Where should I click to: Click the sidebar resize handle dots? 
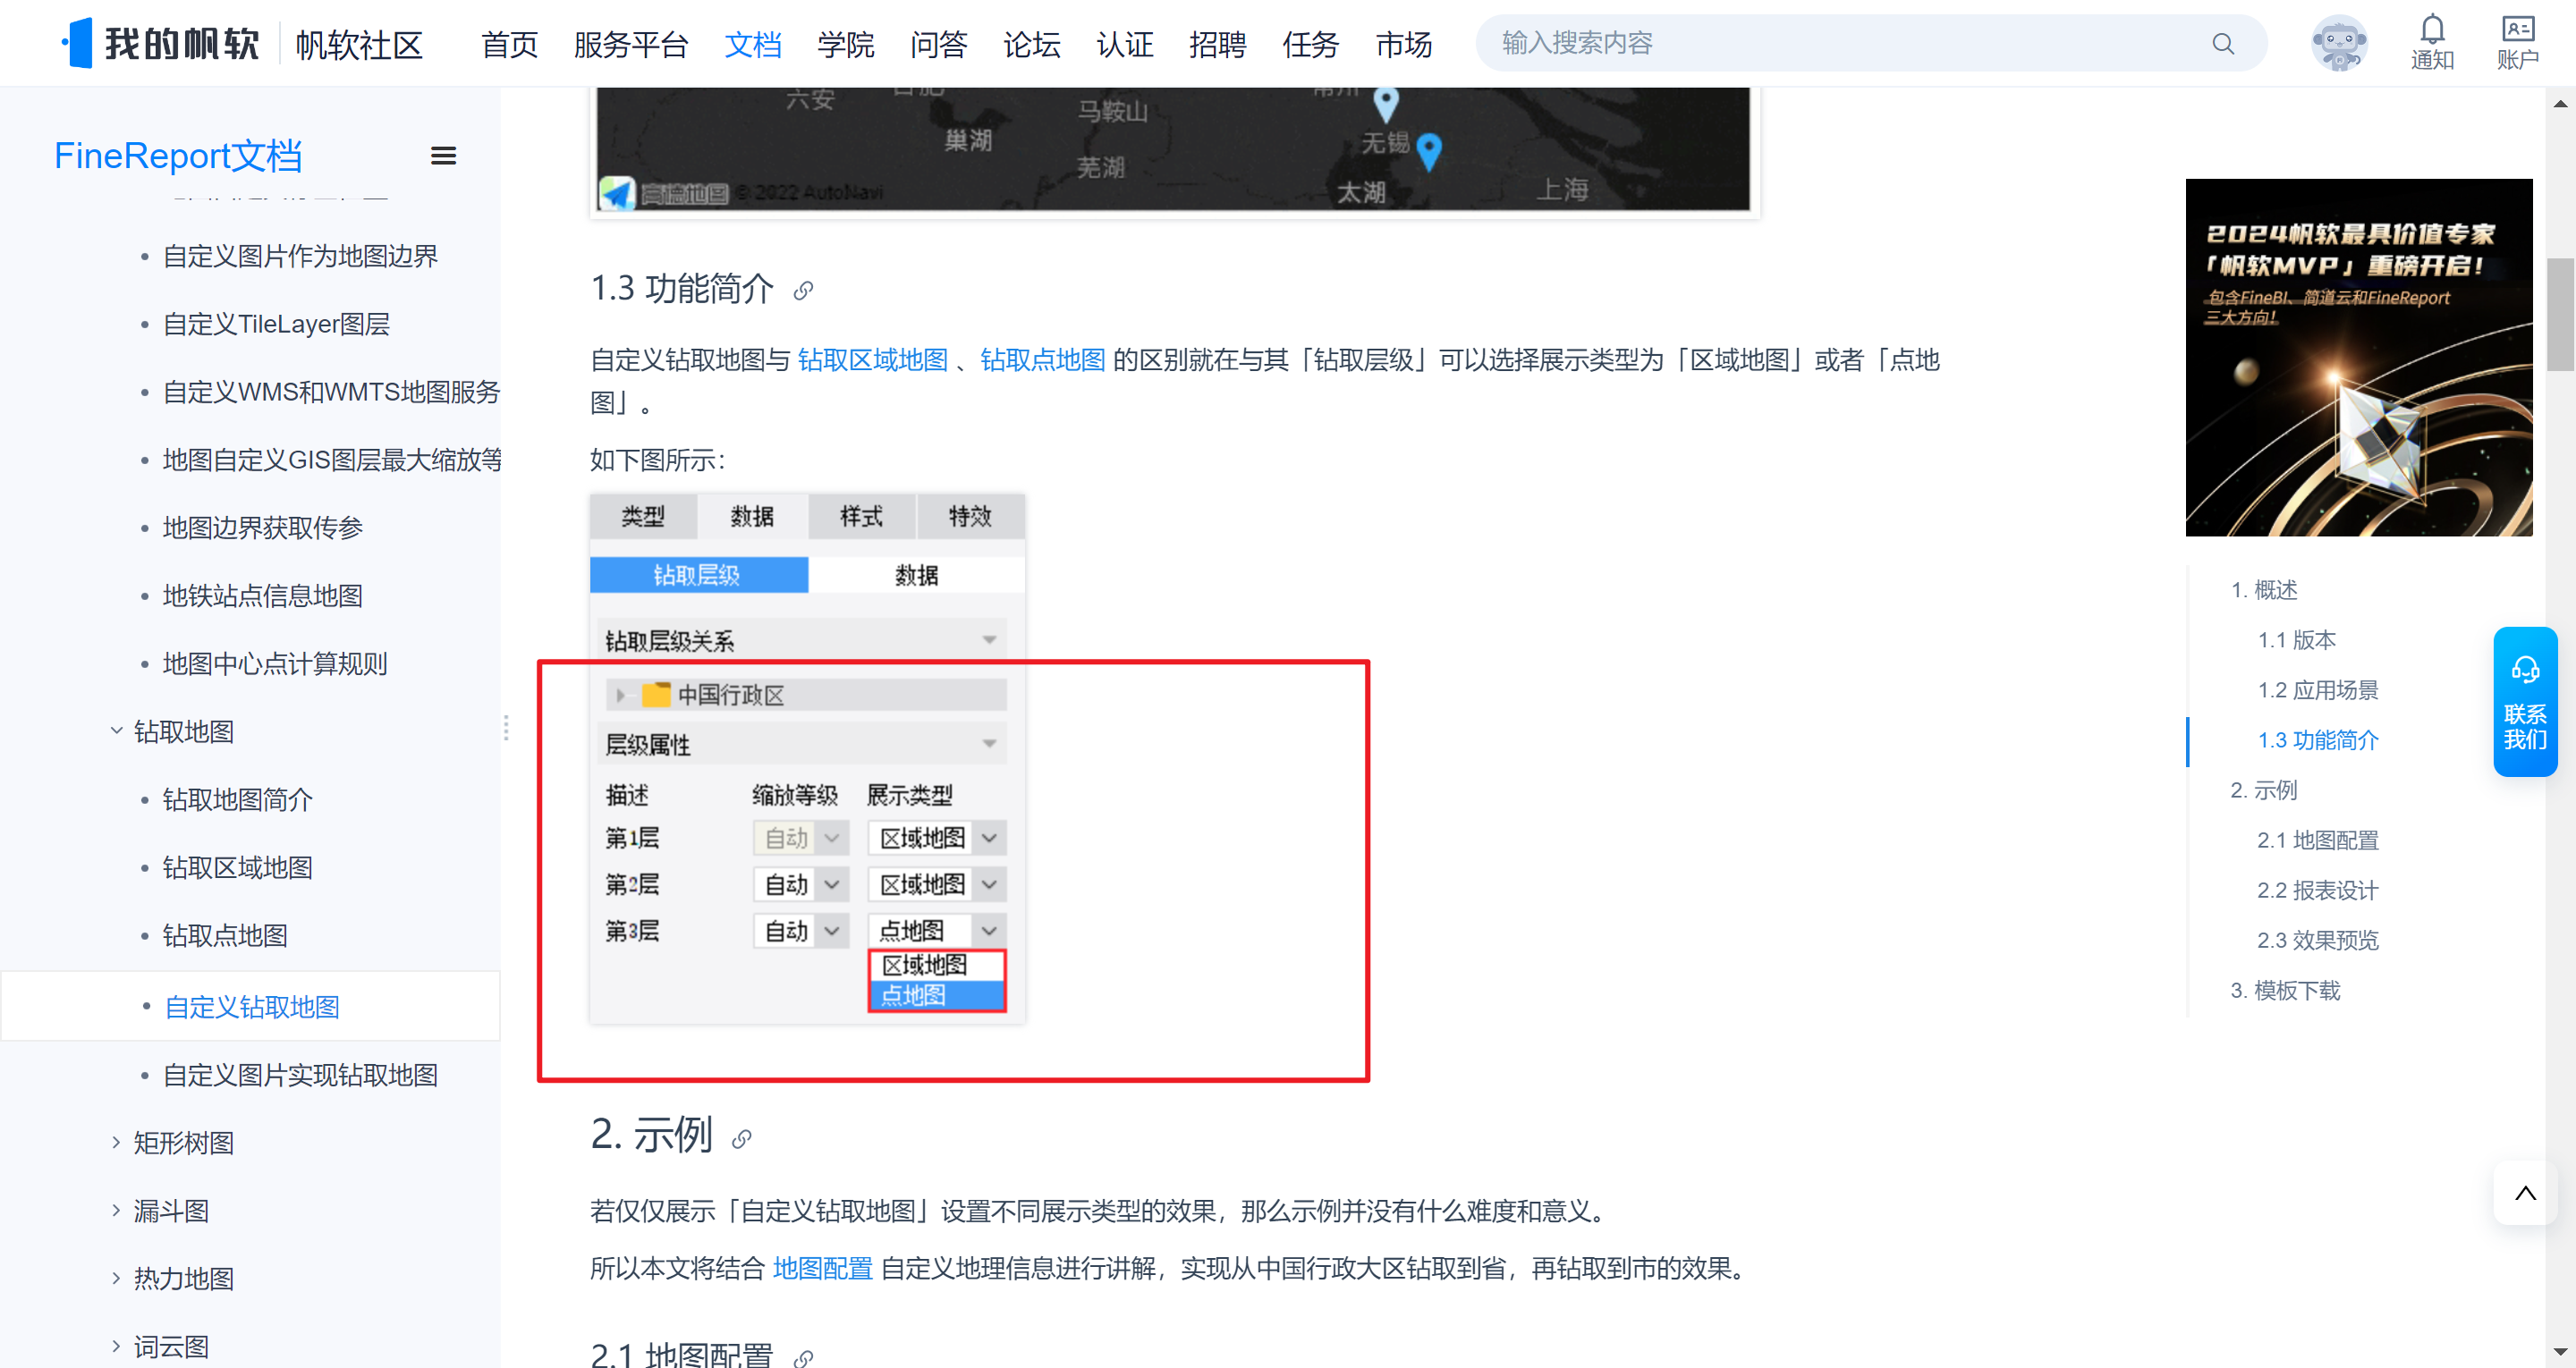(506, 728)
